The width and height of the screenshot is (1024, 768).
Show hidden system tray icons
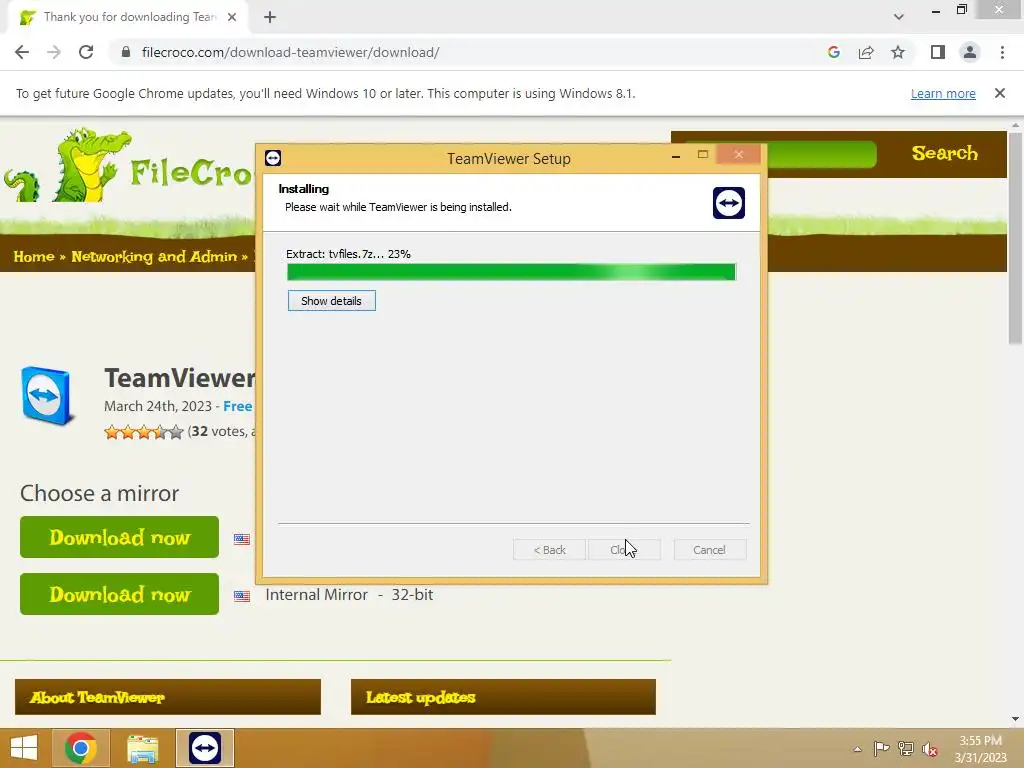[857, 749]
